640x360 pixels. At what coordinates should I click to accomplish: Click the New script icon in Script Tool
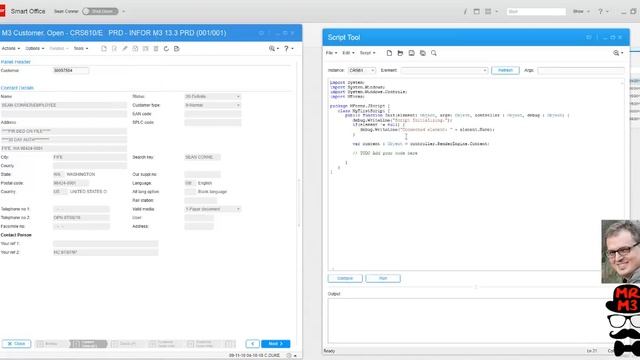(389, 53)
